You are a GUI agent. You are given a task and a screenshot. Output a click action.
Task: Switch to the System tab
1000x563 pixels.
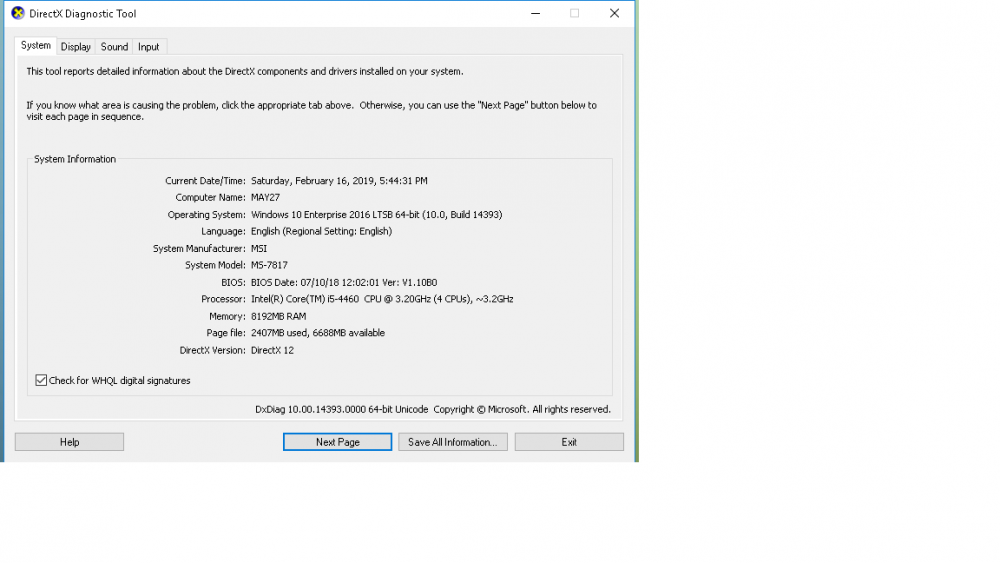pos(36,46)
